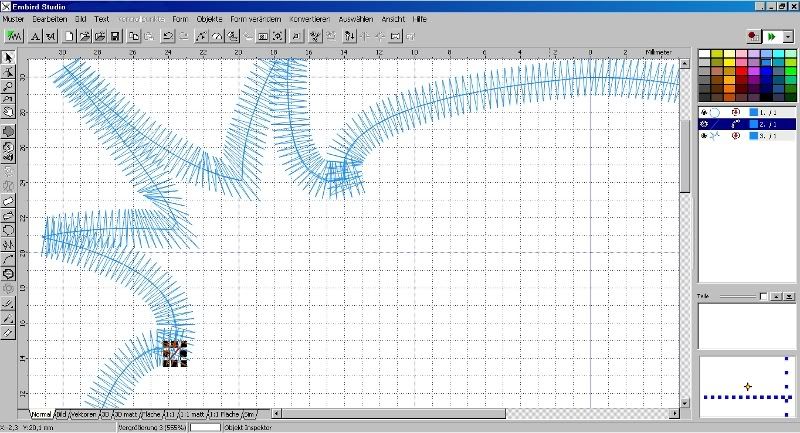Click the Save floppy disk icon
This screenshot has height=433, width=800.
pyautogui.click(x=115, y=36)
